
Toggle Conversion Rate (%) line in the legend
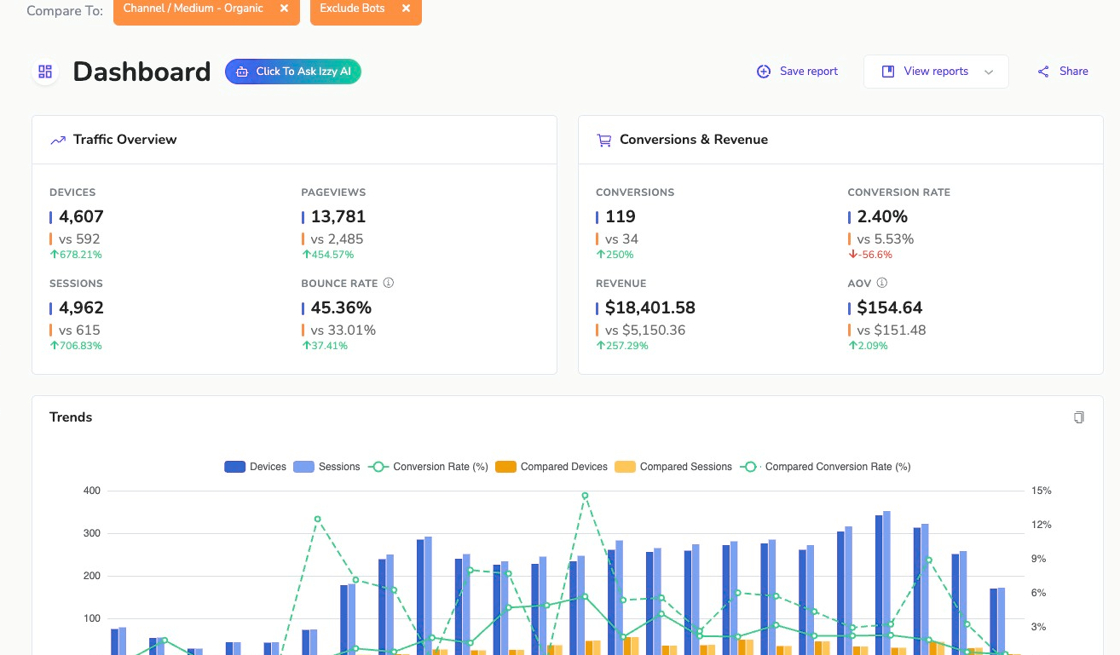coord(429,467)
